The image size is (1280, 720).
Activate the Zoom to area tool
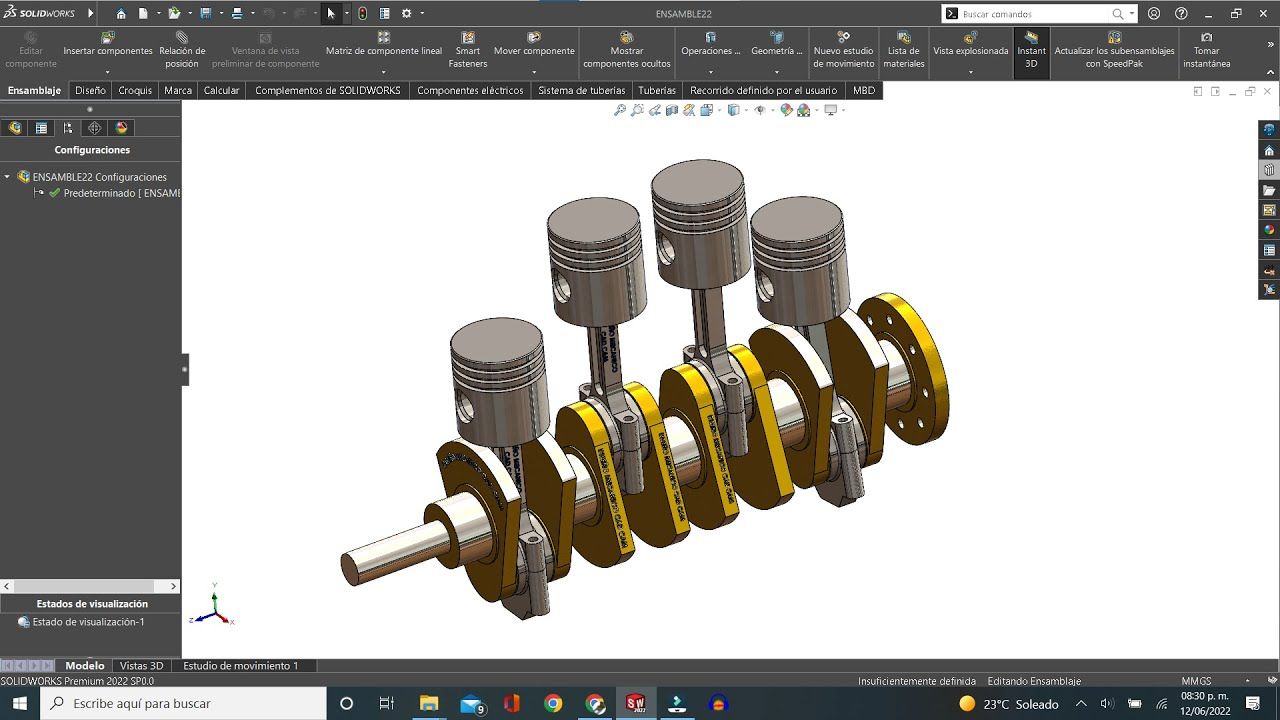(637, 110)
